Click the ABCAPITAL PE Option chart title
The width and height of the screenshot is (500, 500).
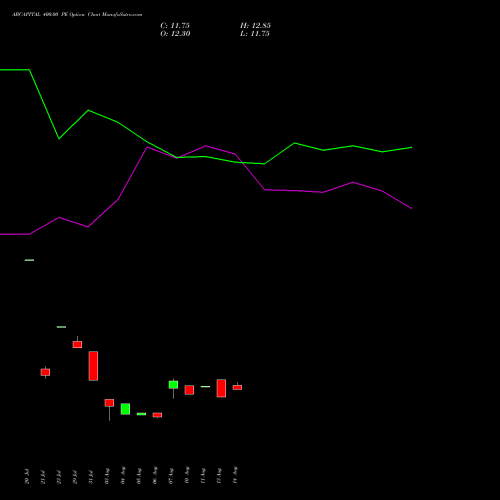click(77, 15)
